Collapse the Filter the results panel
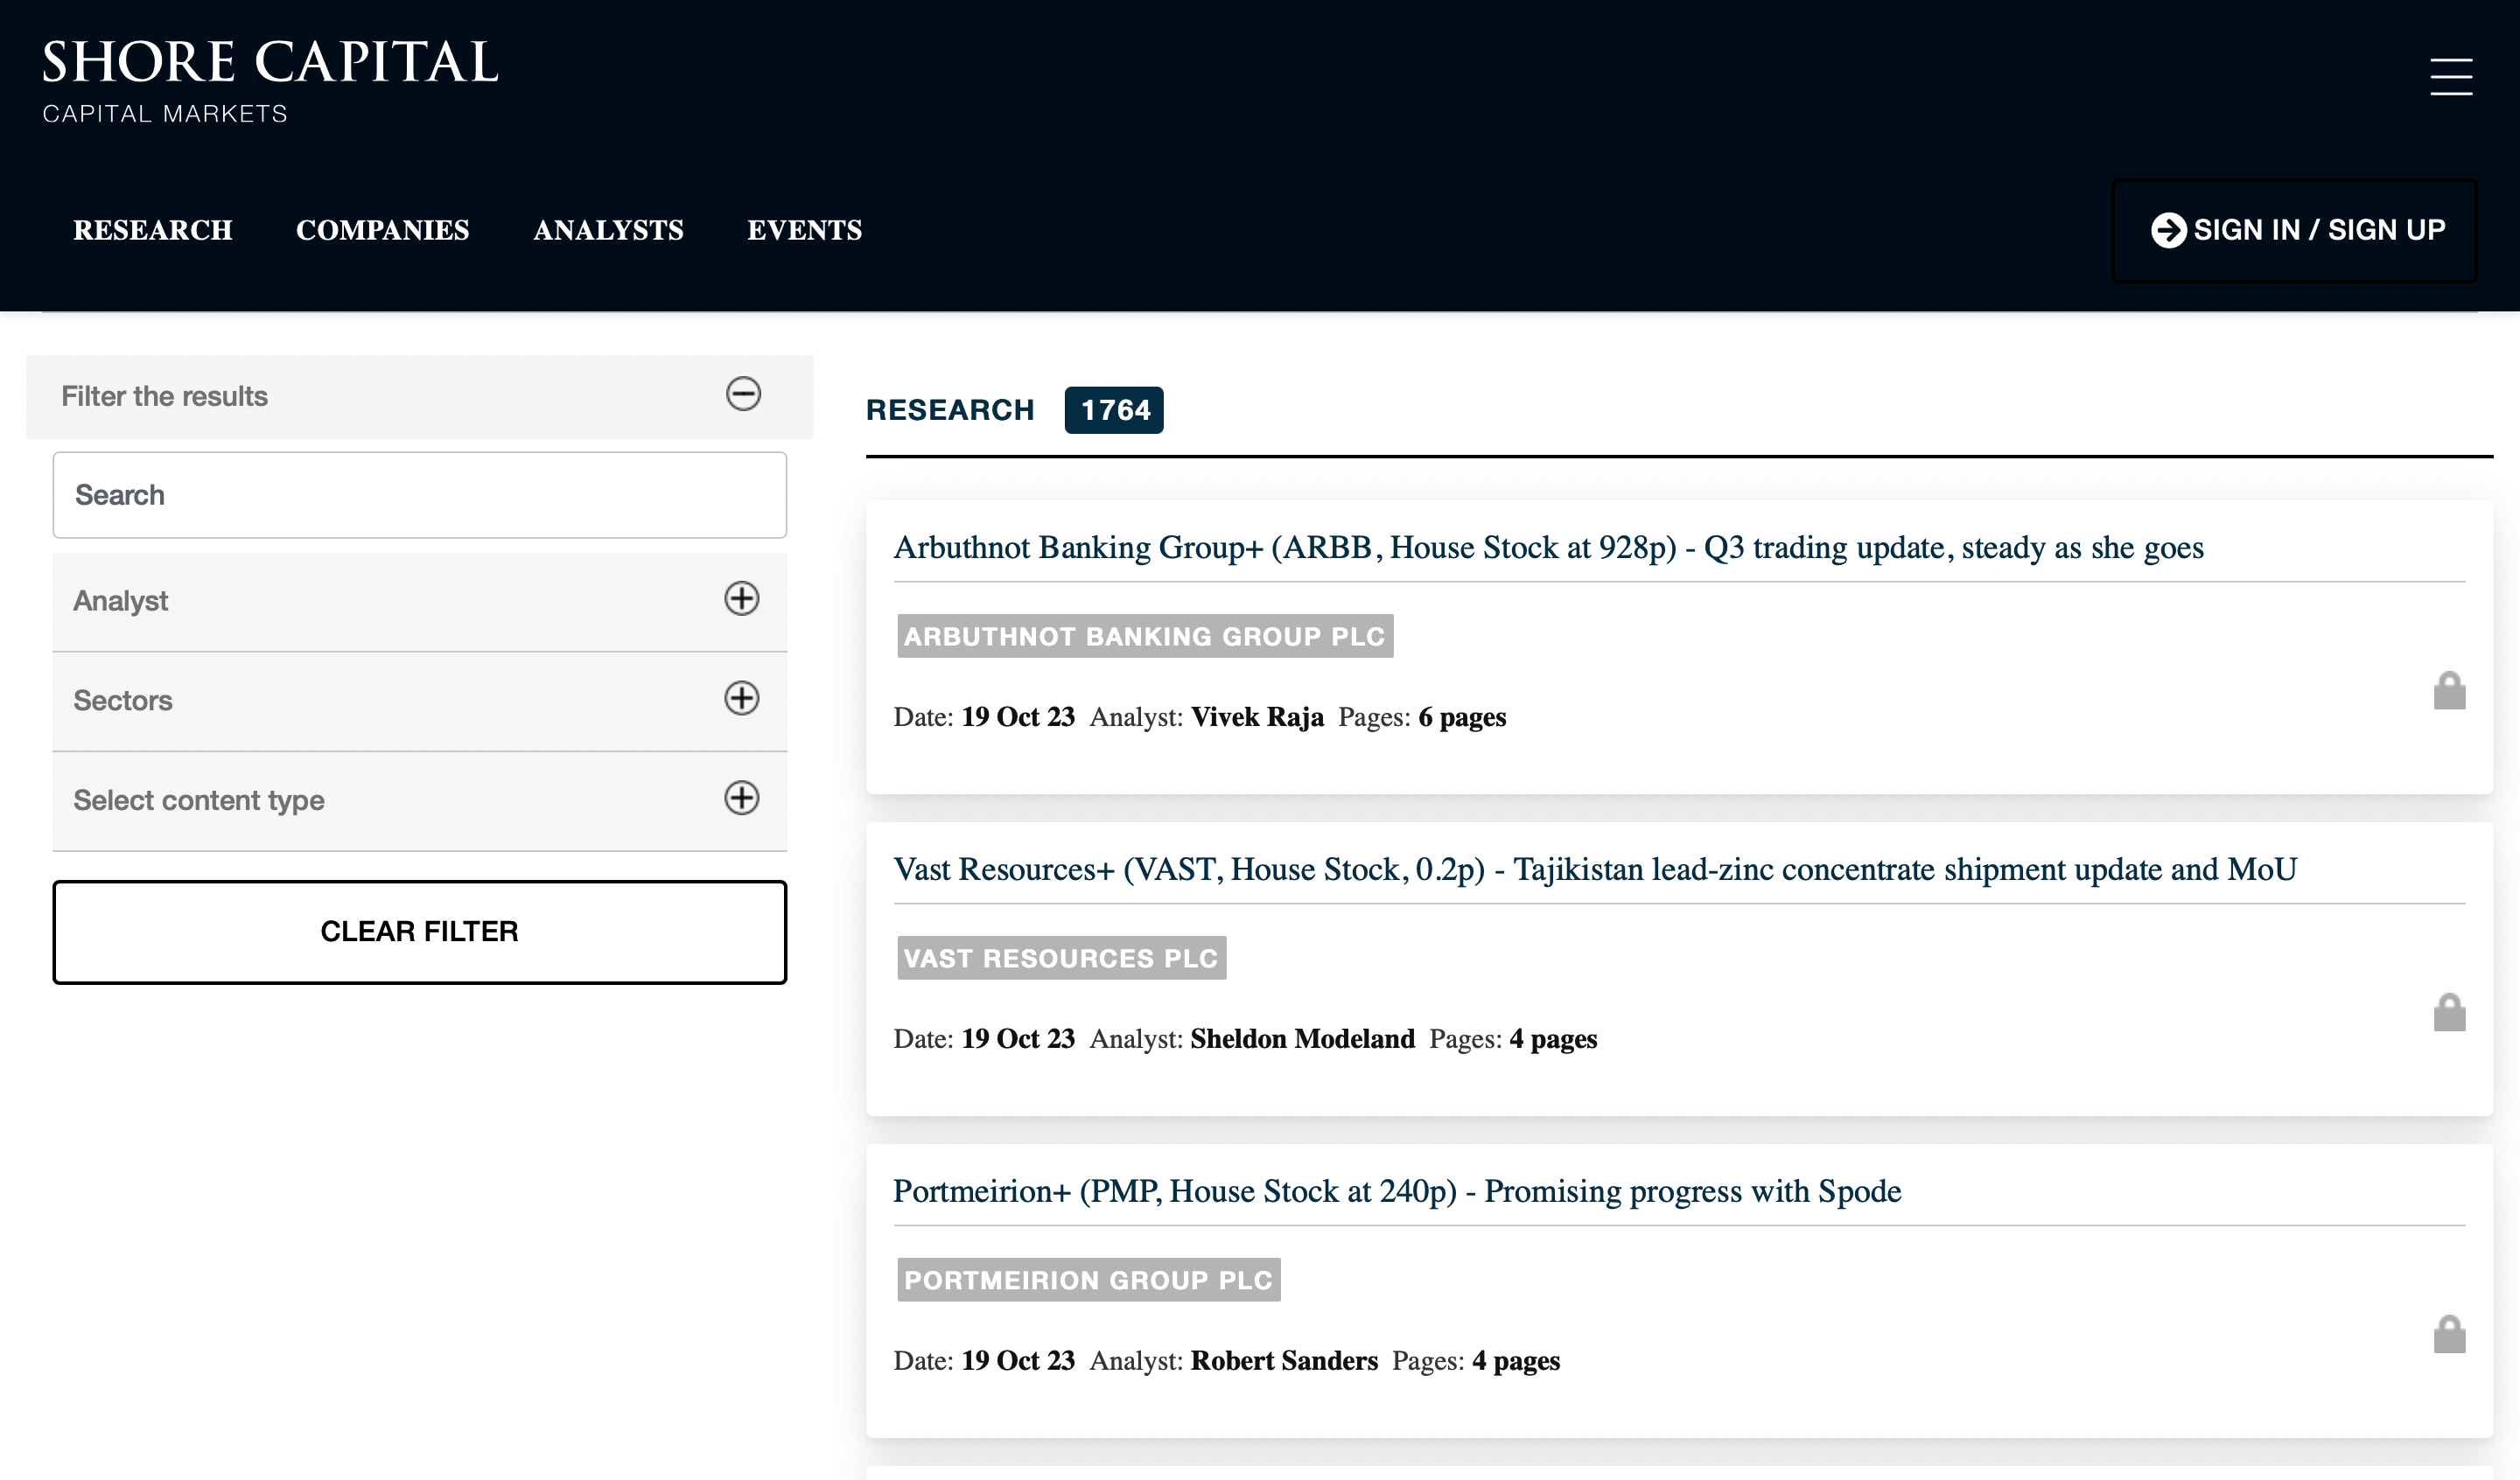Image resolution: width=2520 pixels, height=1480 pixels. tap(743, 394)
